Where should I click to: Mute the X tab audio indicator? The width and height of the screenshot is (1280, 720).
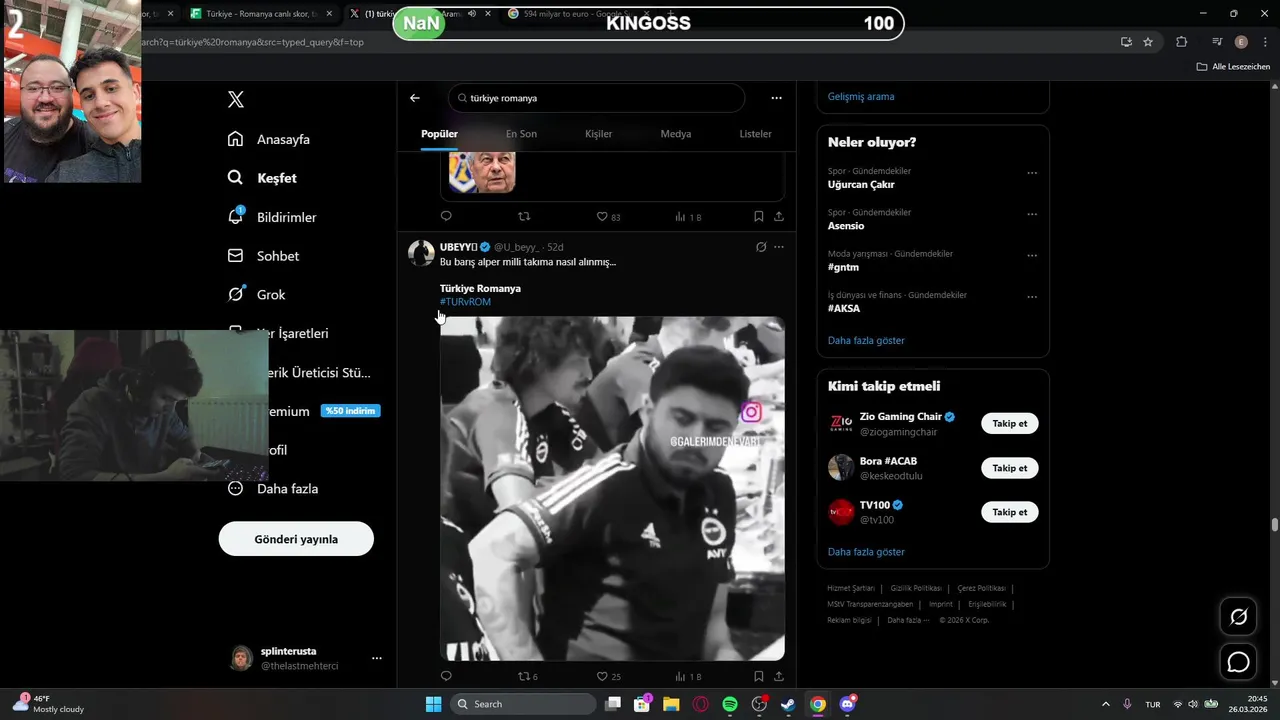[472, 14]
